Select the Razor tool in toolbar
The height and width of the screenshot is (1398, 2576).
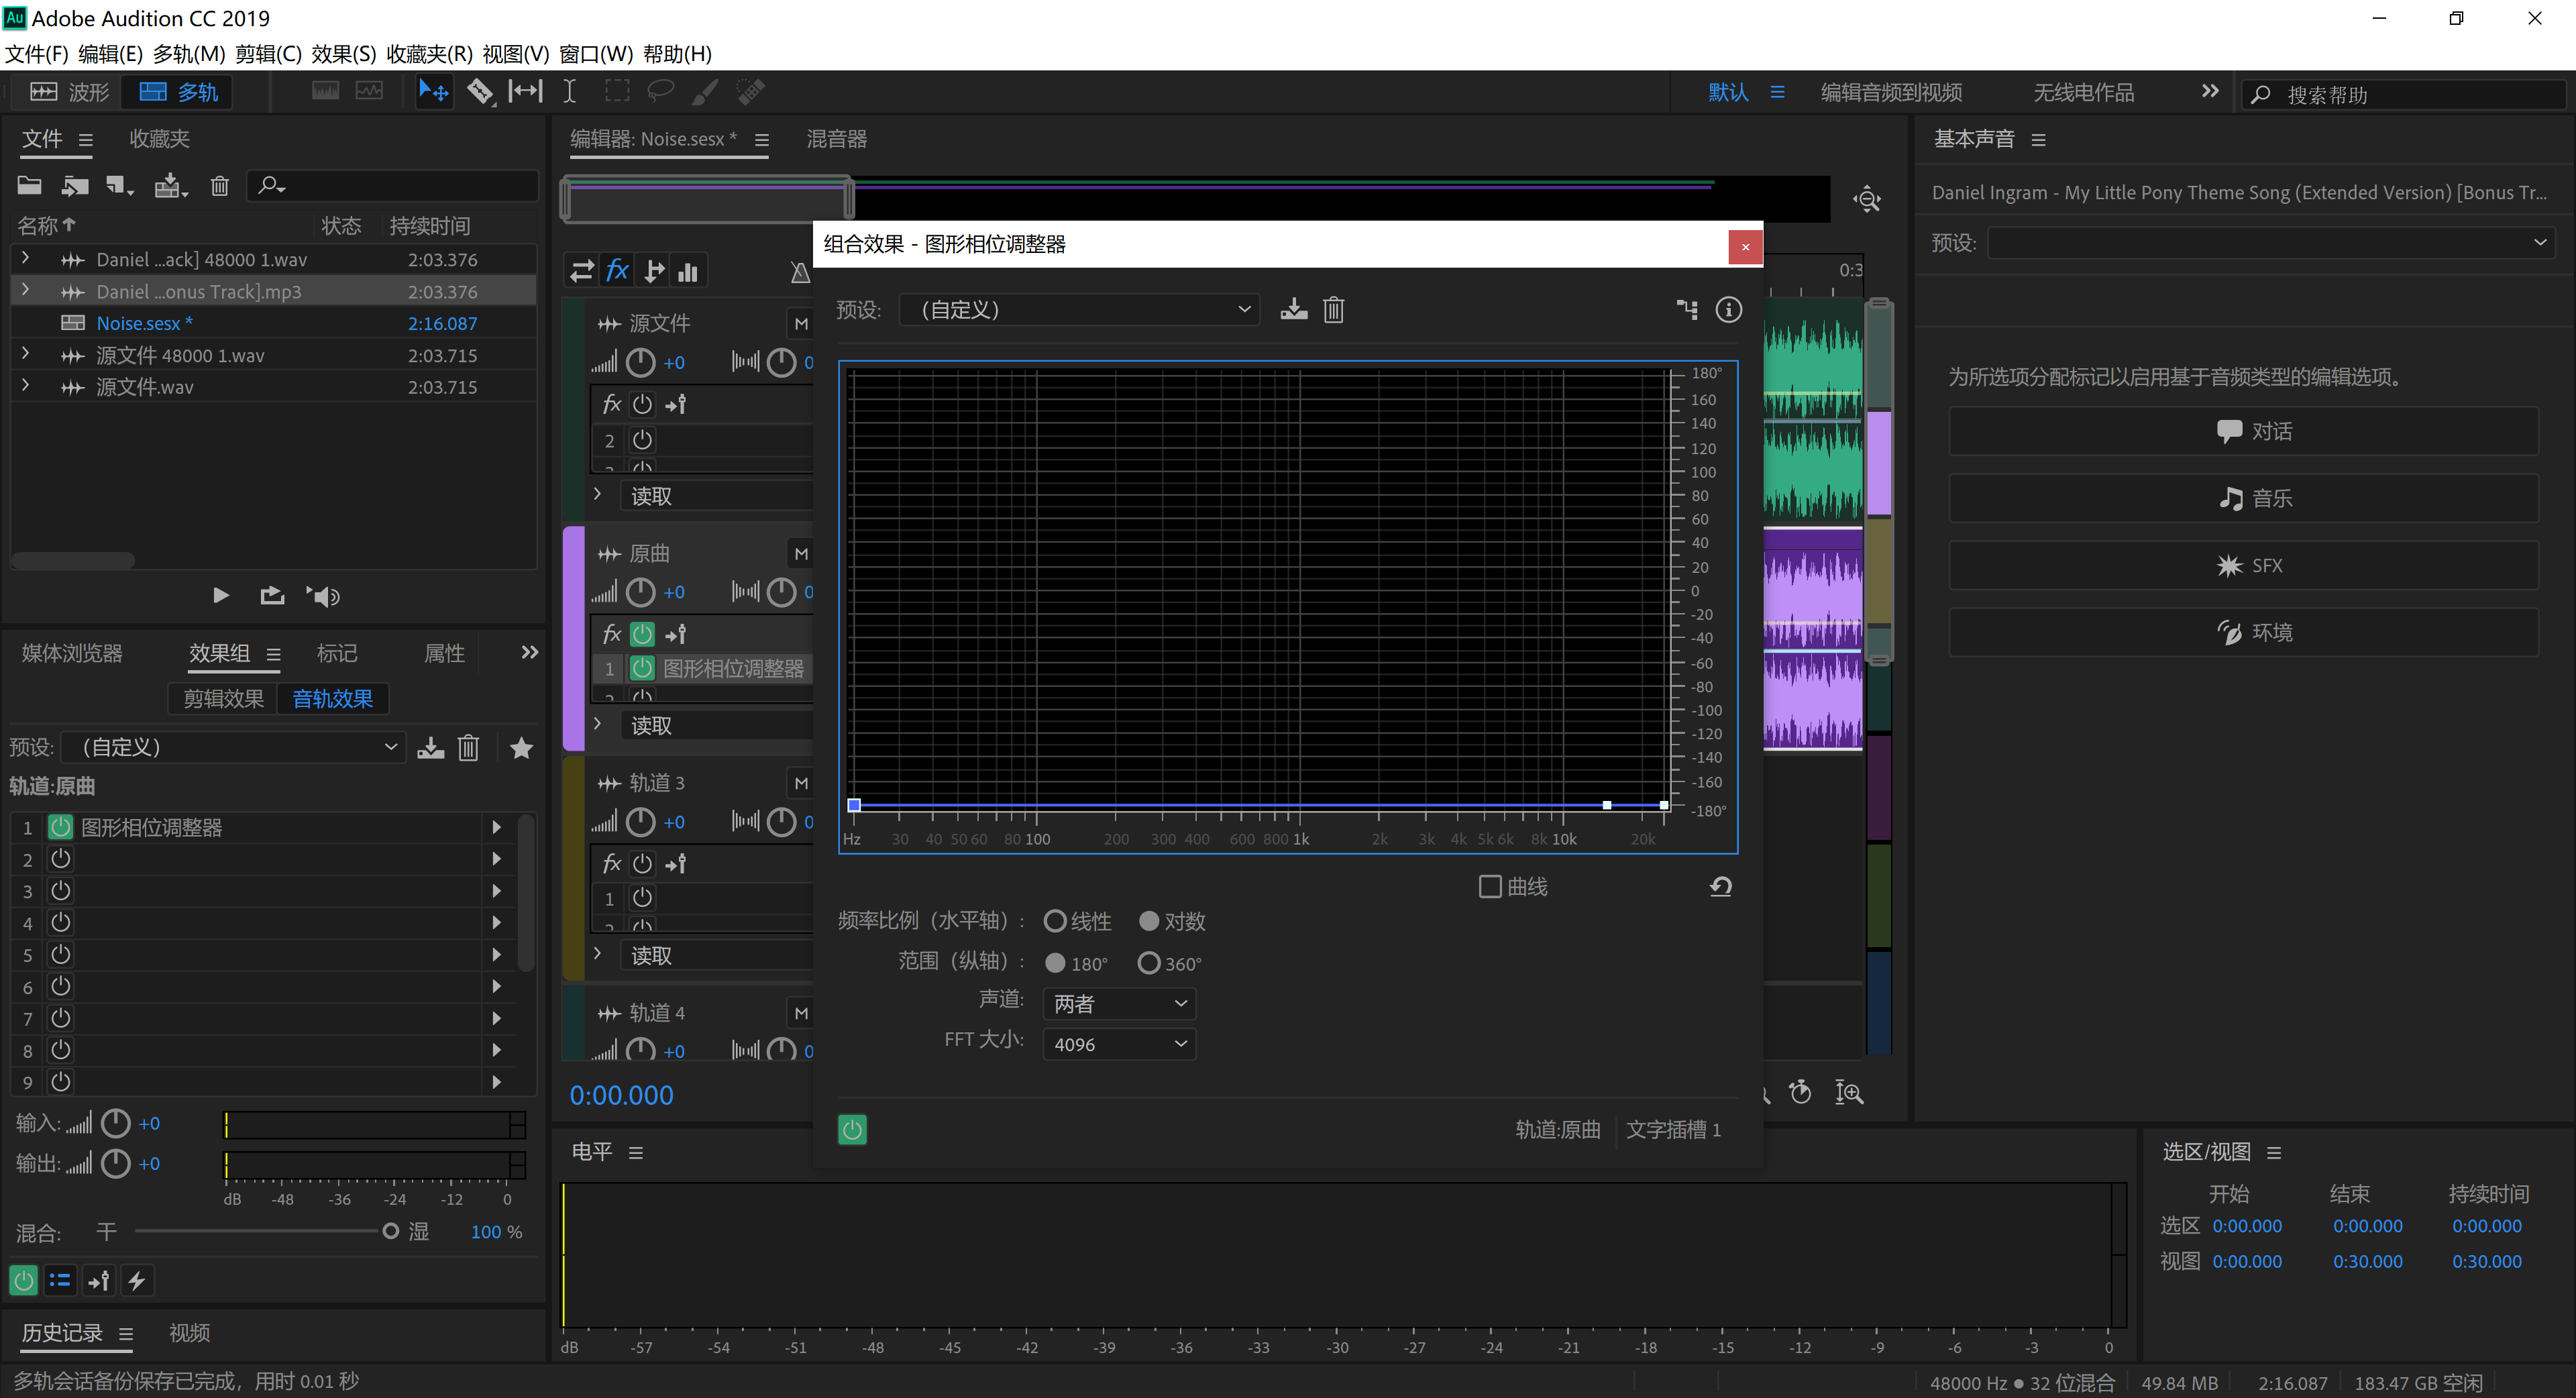coord(481,92)
